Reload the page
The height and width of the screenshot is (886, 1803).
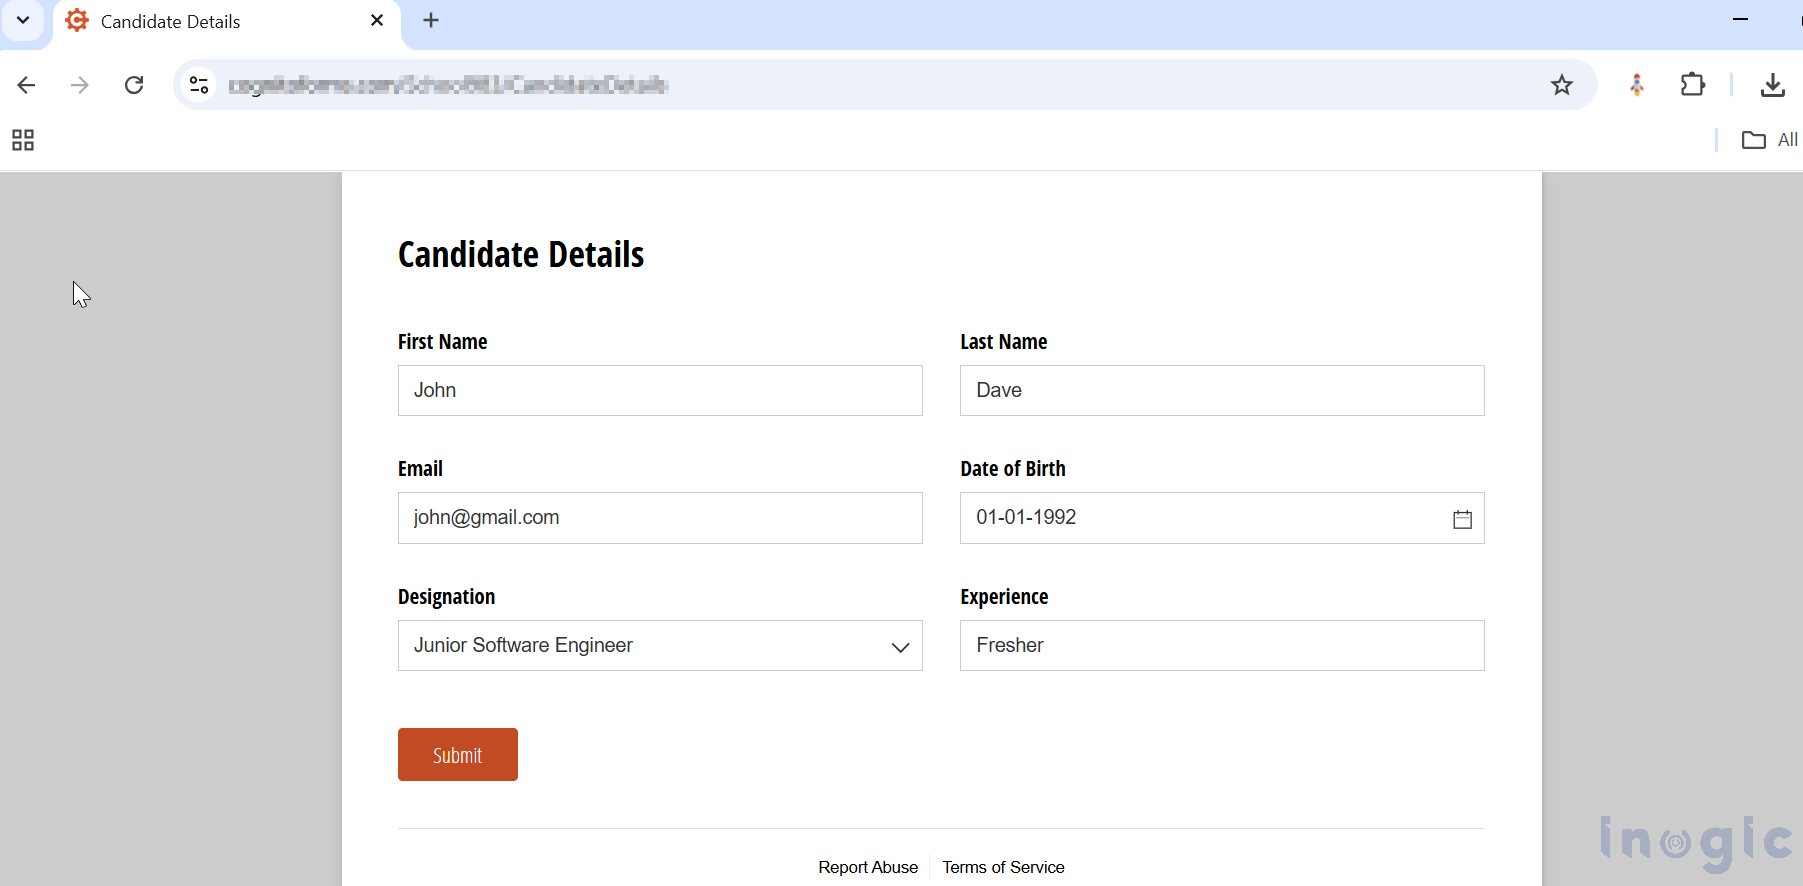tap(134, 85)
